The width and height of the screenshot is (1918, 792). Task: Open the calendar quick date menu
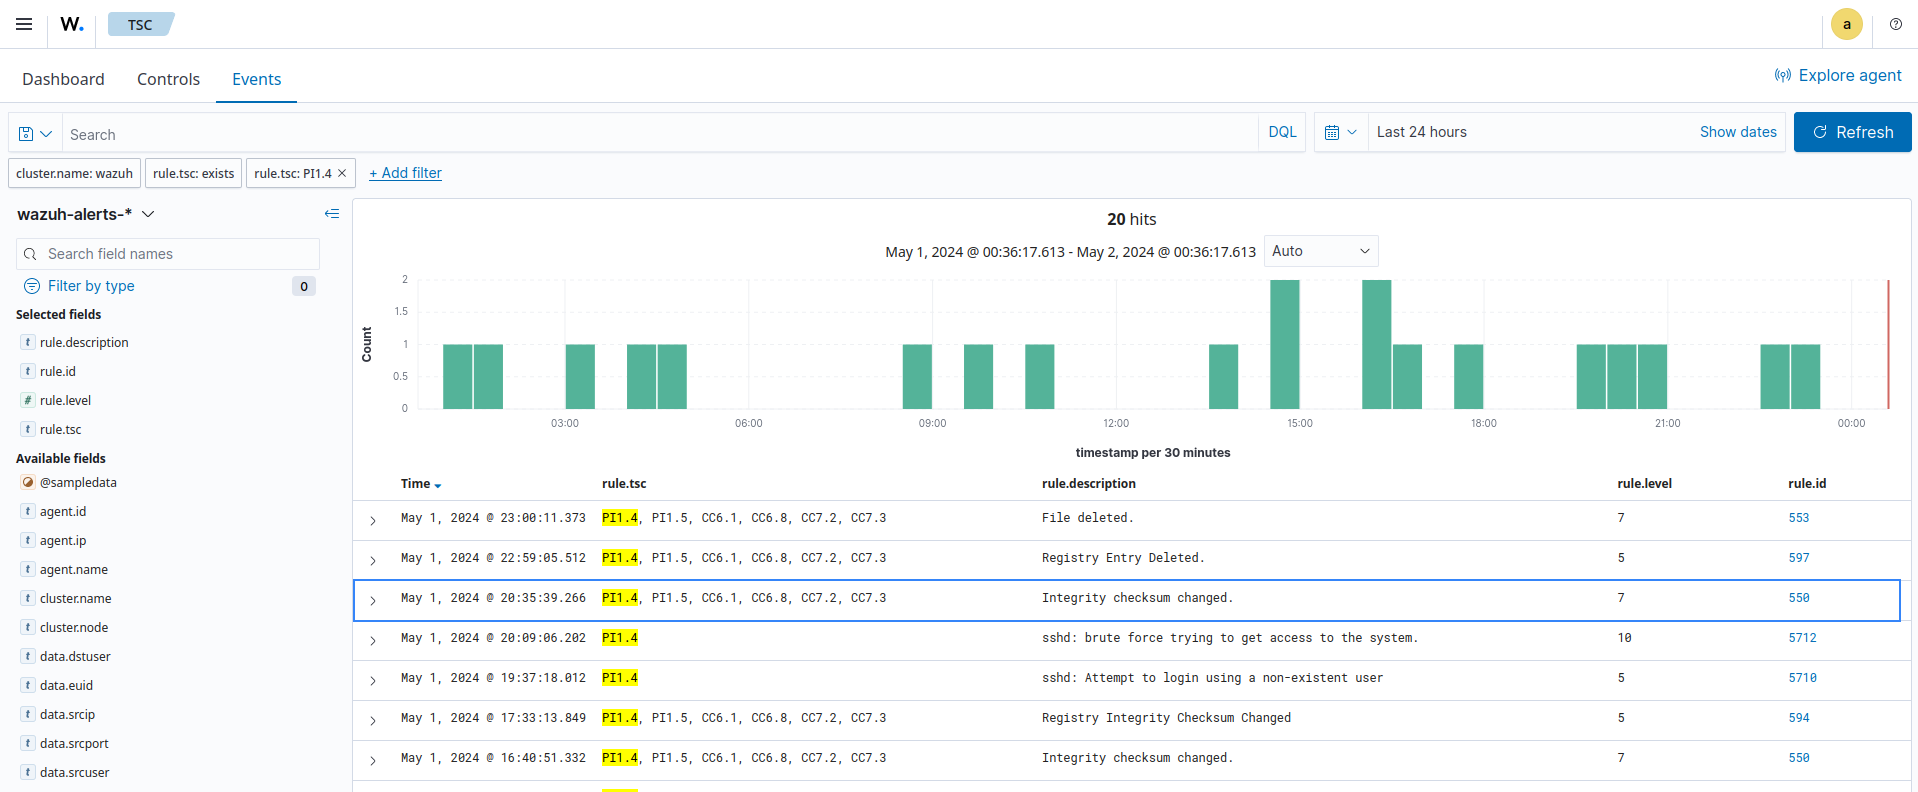coord(1340,132)
